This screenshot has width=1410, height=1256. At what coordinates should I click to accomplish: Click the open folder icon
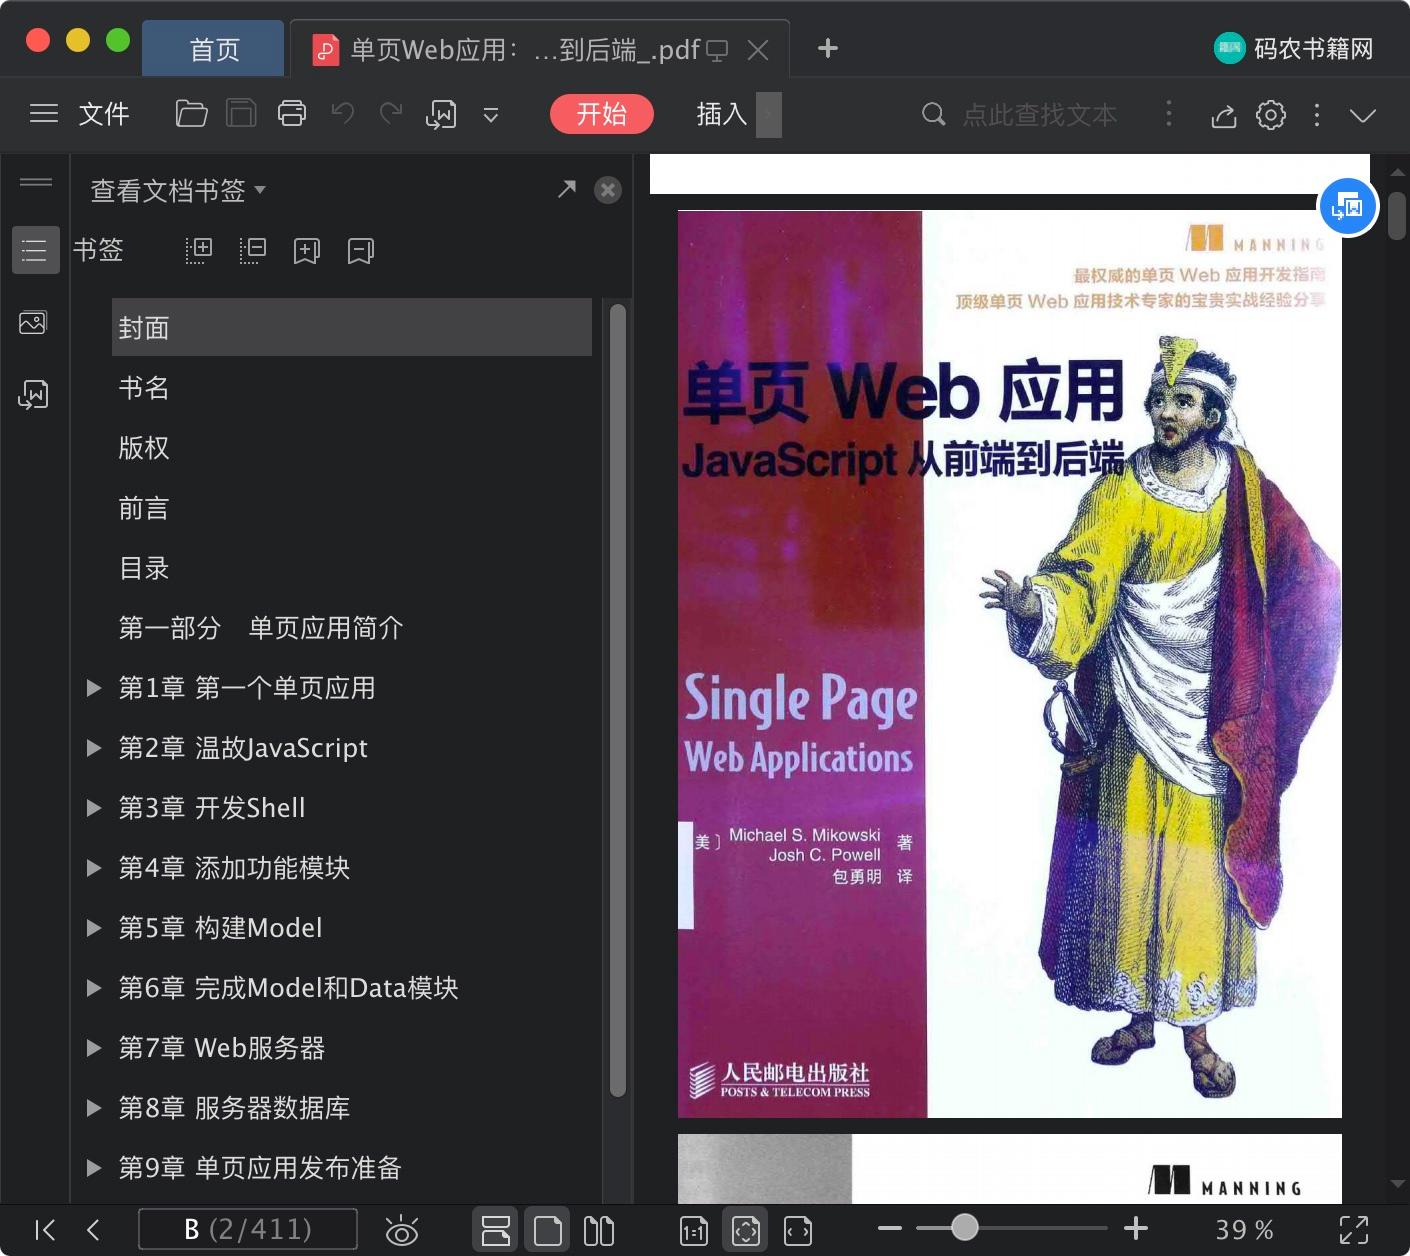pyautogui.click(x=191, y=114)
